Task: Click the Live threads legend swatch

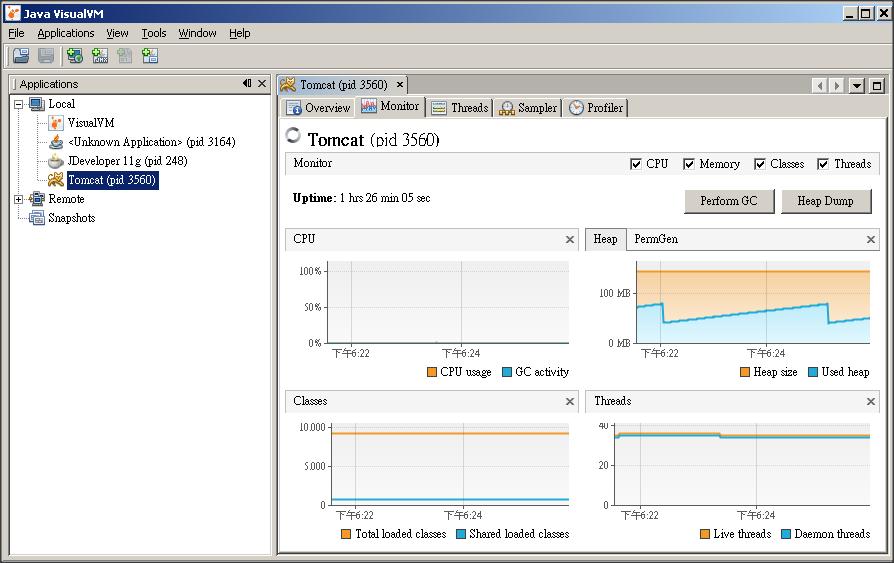Action: (705, 534)
